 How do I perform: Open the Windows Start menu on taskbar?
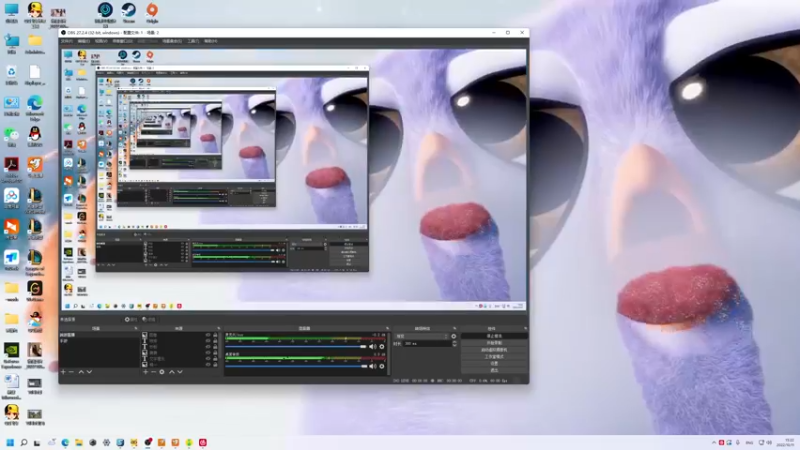point(10,442)
